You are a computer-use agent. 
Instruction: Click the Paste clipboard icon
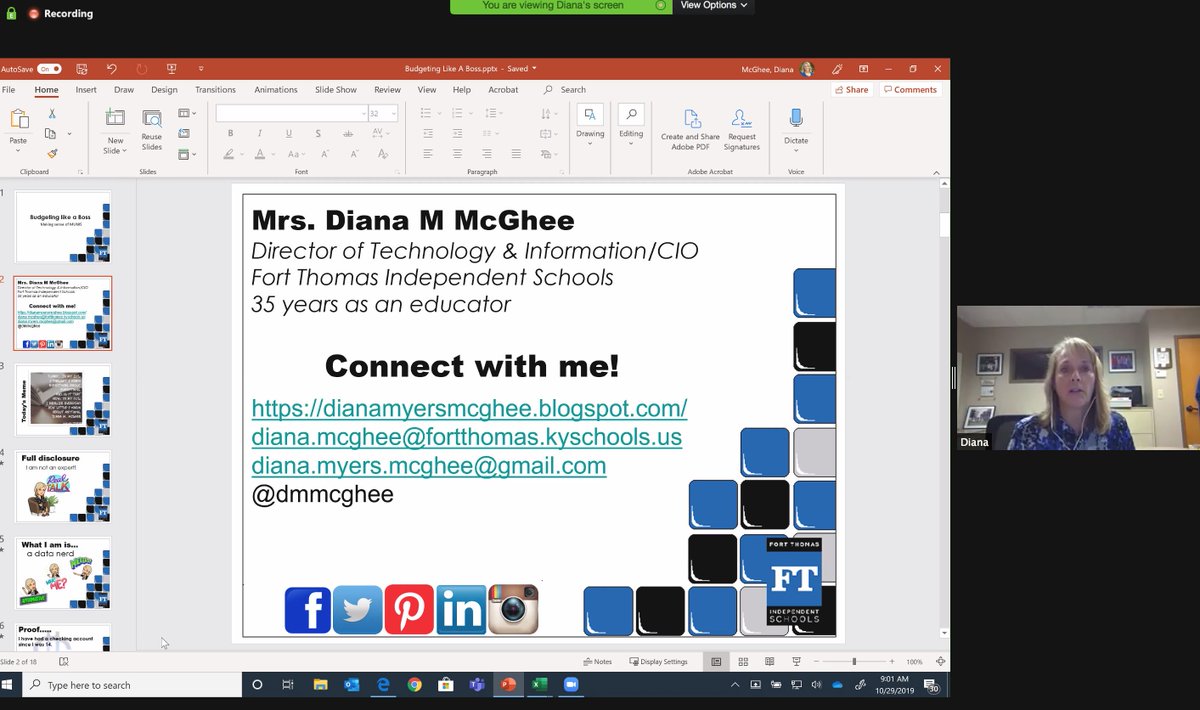pos(18,119)
